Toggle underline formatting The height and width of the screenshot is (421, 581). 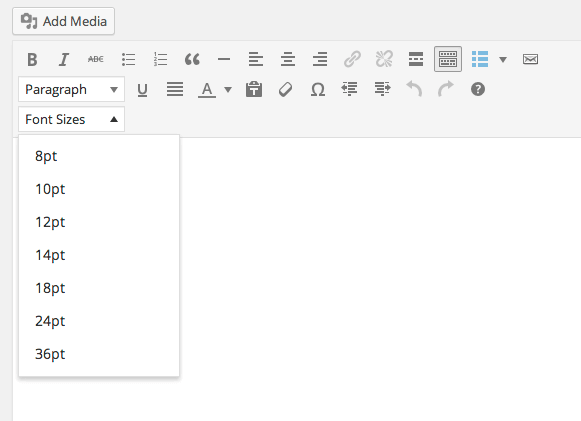(x=142, y=89)
